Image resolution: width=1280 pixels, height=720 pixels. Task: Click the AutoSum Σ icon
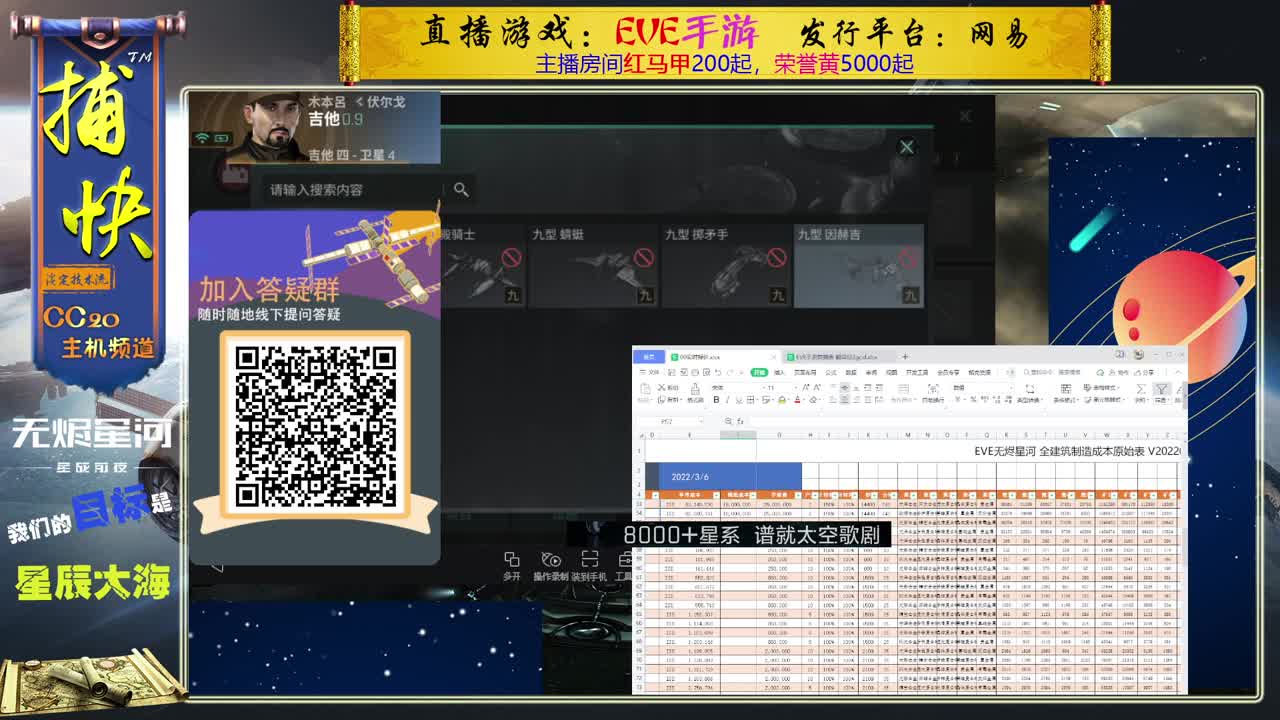pos(1141,390)
